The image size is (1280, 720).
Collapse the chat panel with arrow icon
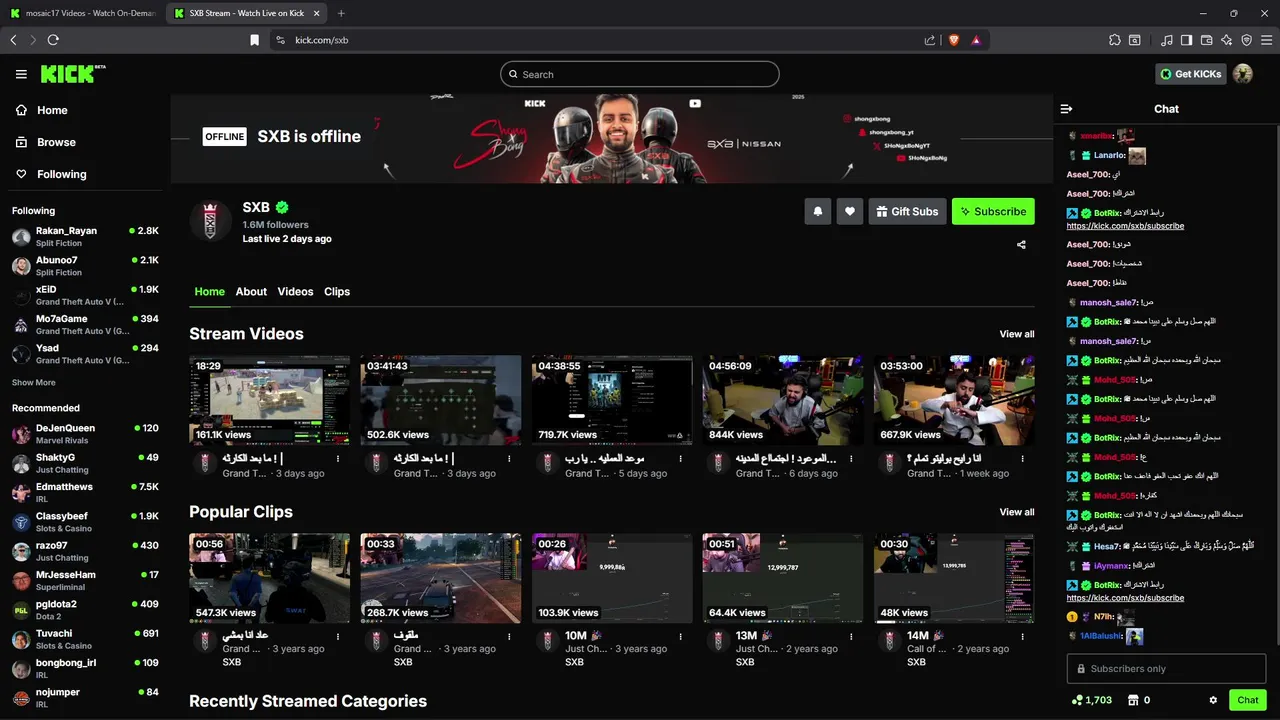1066,109
